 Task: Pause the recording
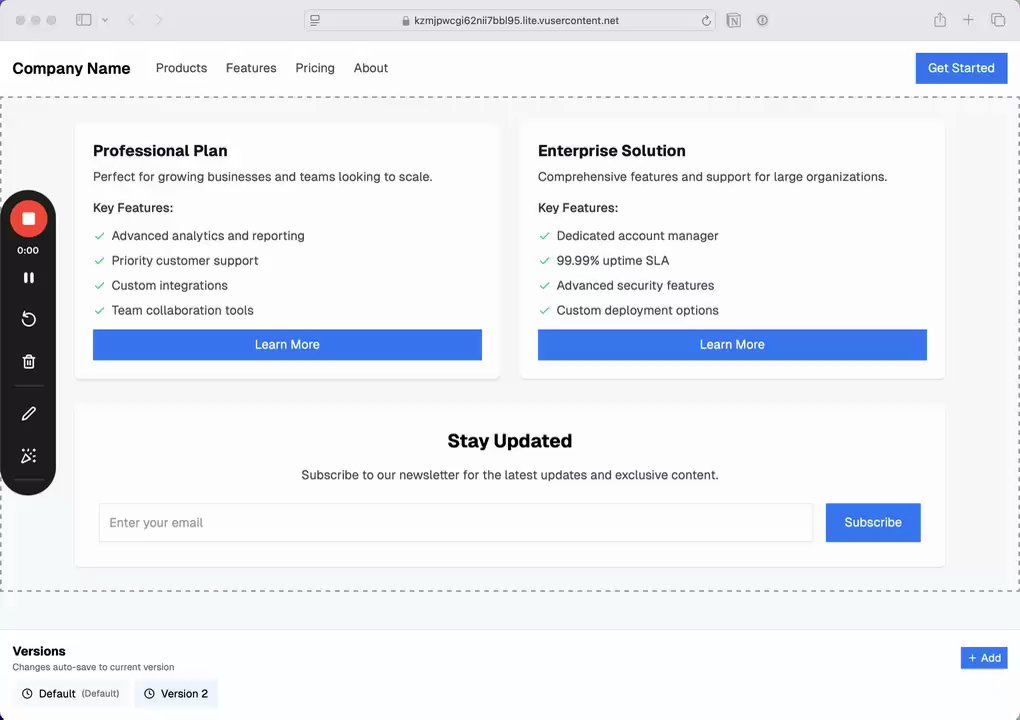28,278
